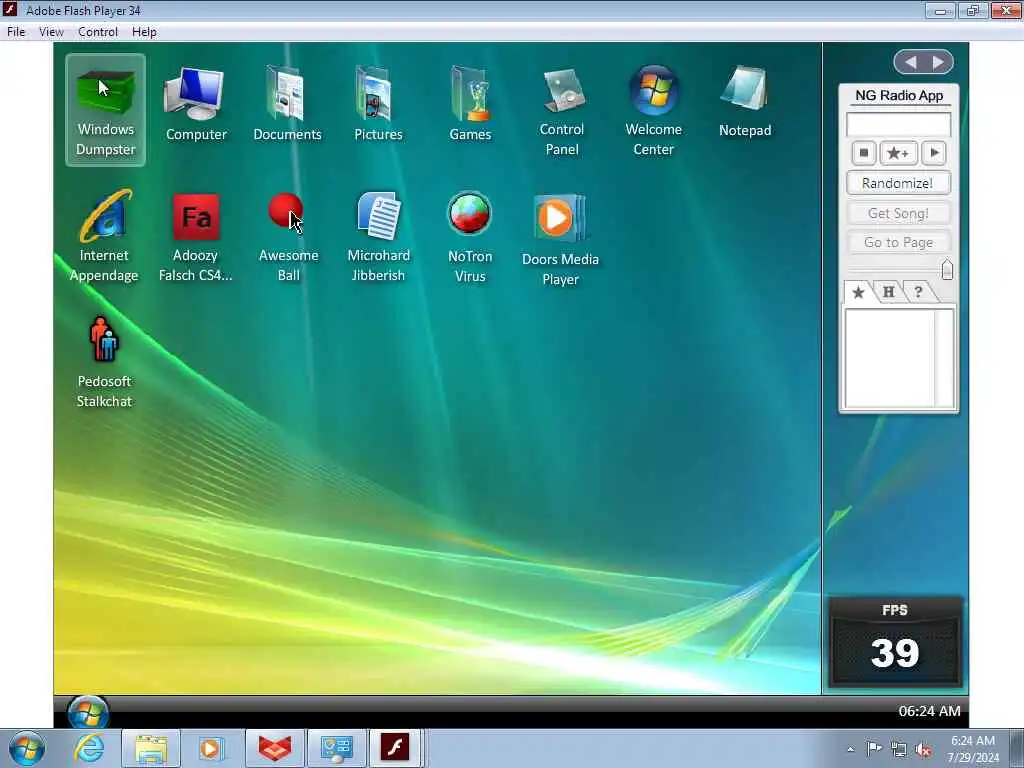Click the FPS counter gadget

tap(895, 641)
